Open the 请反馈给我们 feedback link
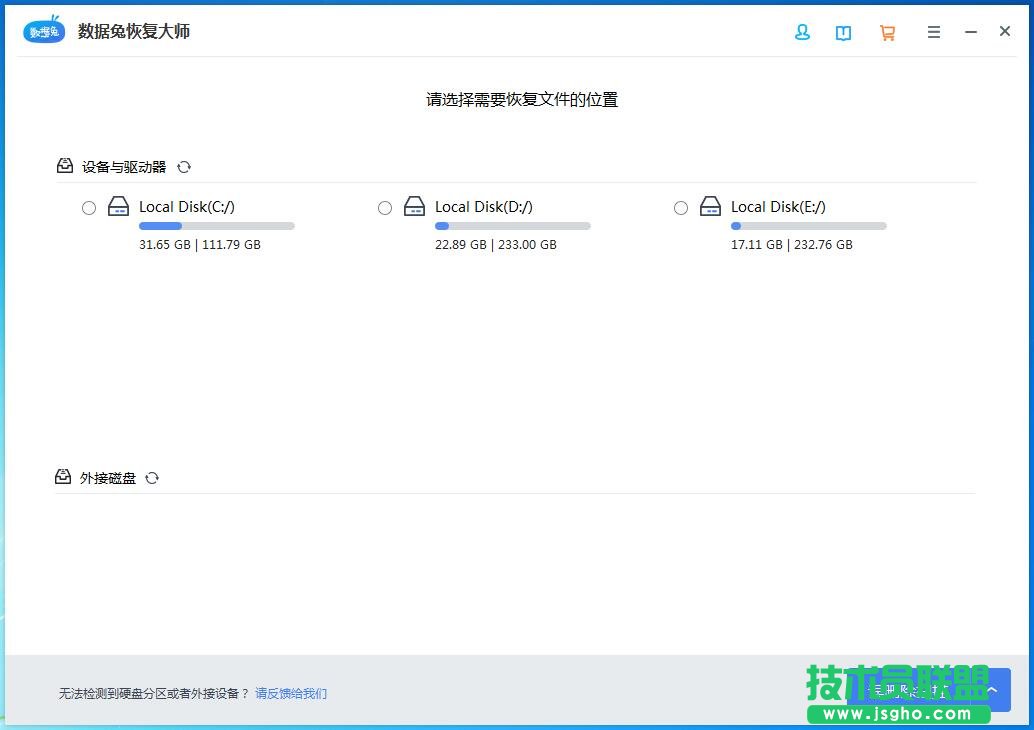 [290, 693]
